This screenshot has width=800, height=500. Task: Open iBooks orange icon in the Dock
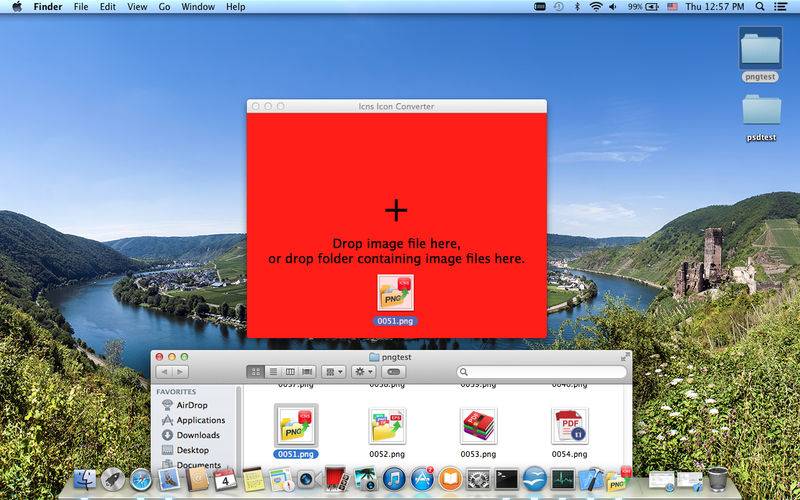point(450,480)
